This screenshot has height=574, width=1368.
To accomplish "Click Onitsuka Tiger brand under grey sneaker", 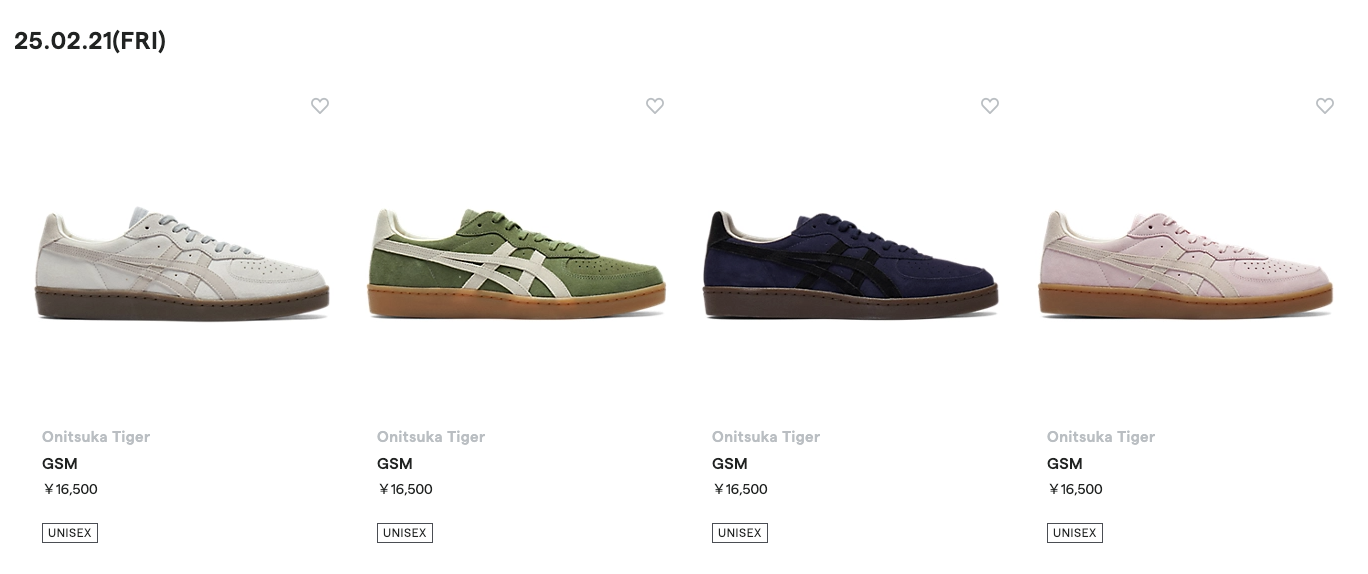I will 96,437.
